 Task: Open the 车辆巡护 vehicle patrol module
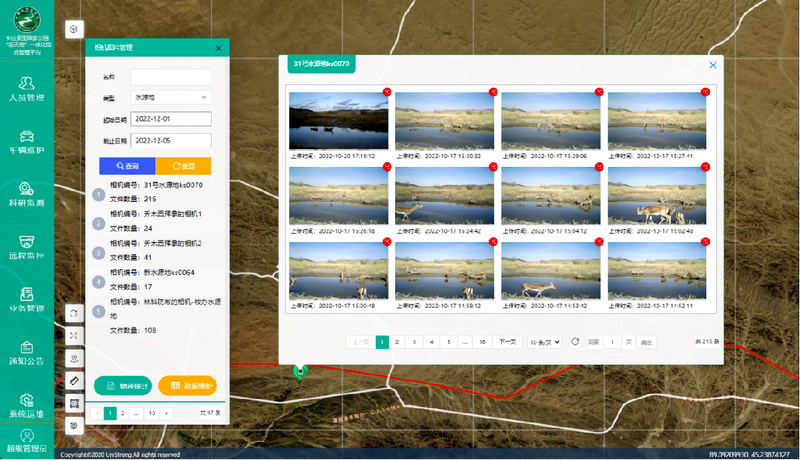pos(27,141)
